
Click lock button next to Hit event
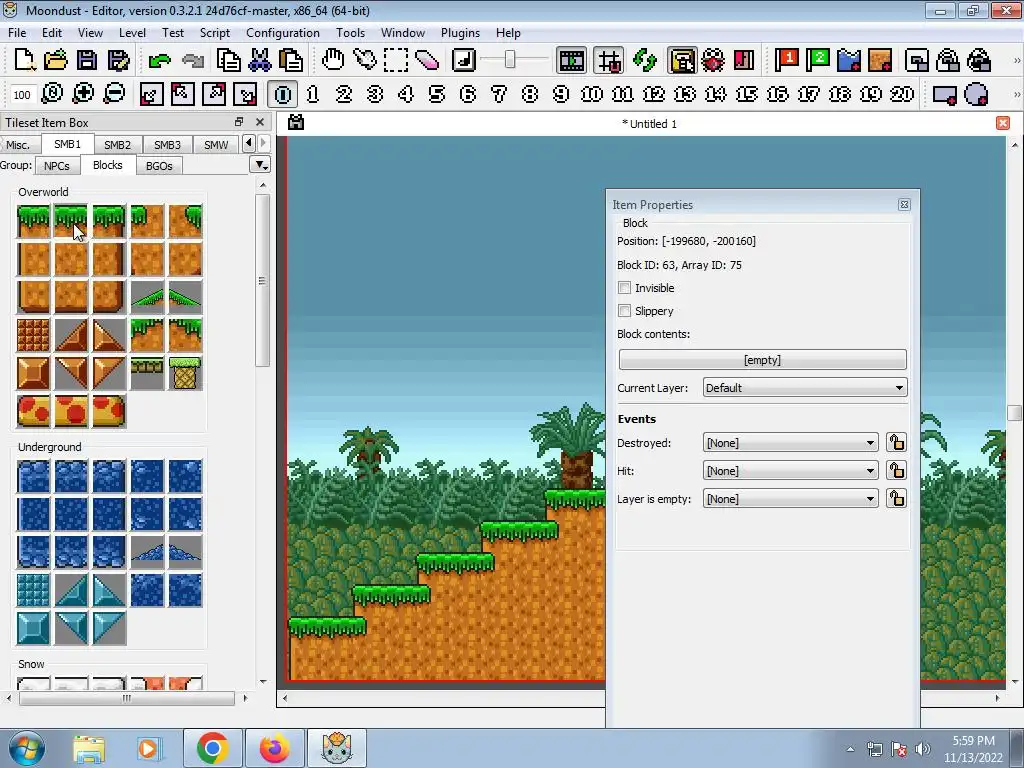pos(896,471)
